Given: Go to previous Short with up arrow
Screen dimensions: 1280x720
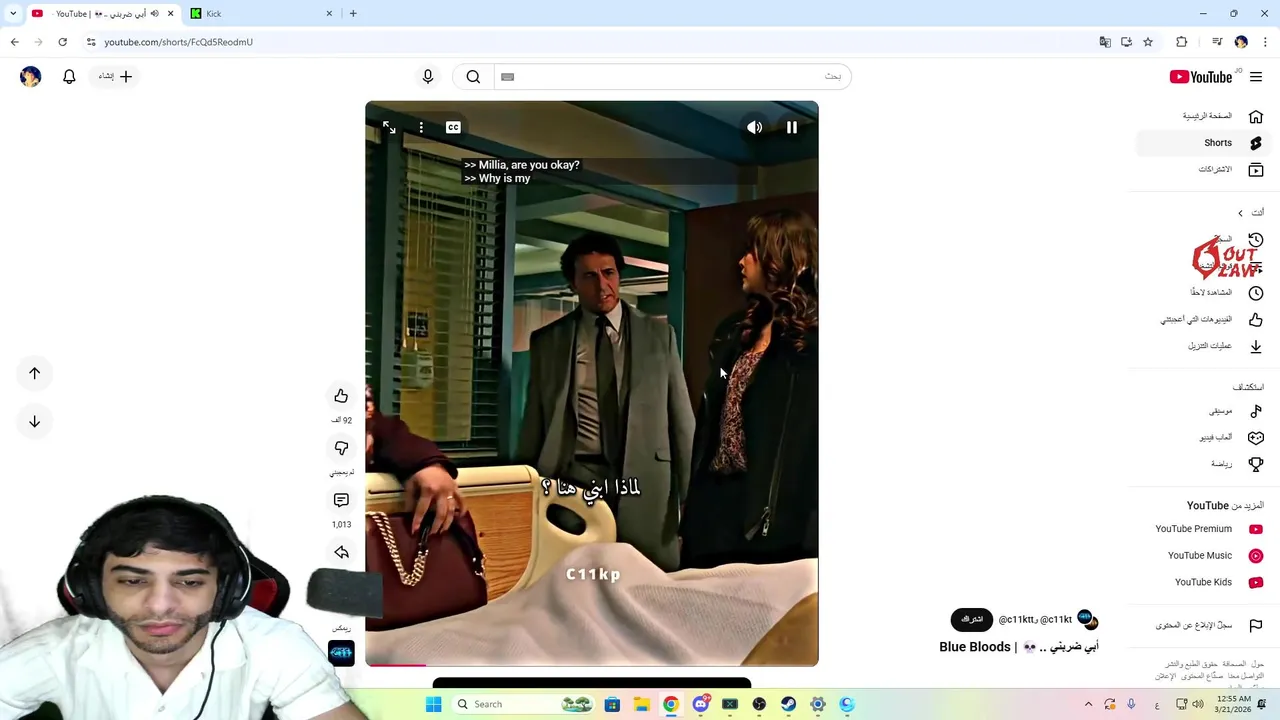Looking at the screenshot, I should click(34, 373).
